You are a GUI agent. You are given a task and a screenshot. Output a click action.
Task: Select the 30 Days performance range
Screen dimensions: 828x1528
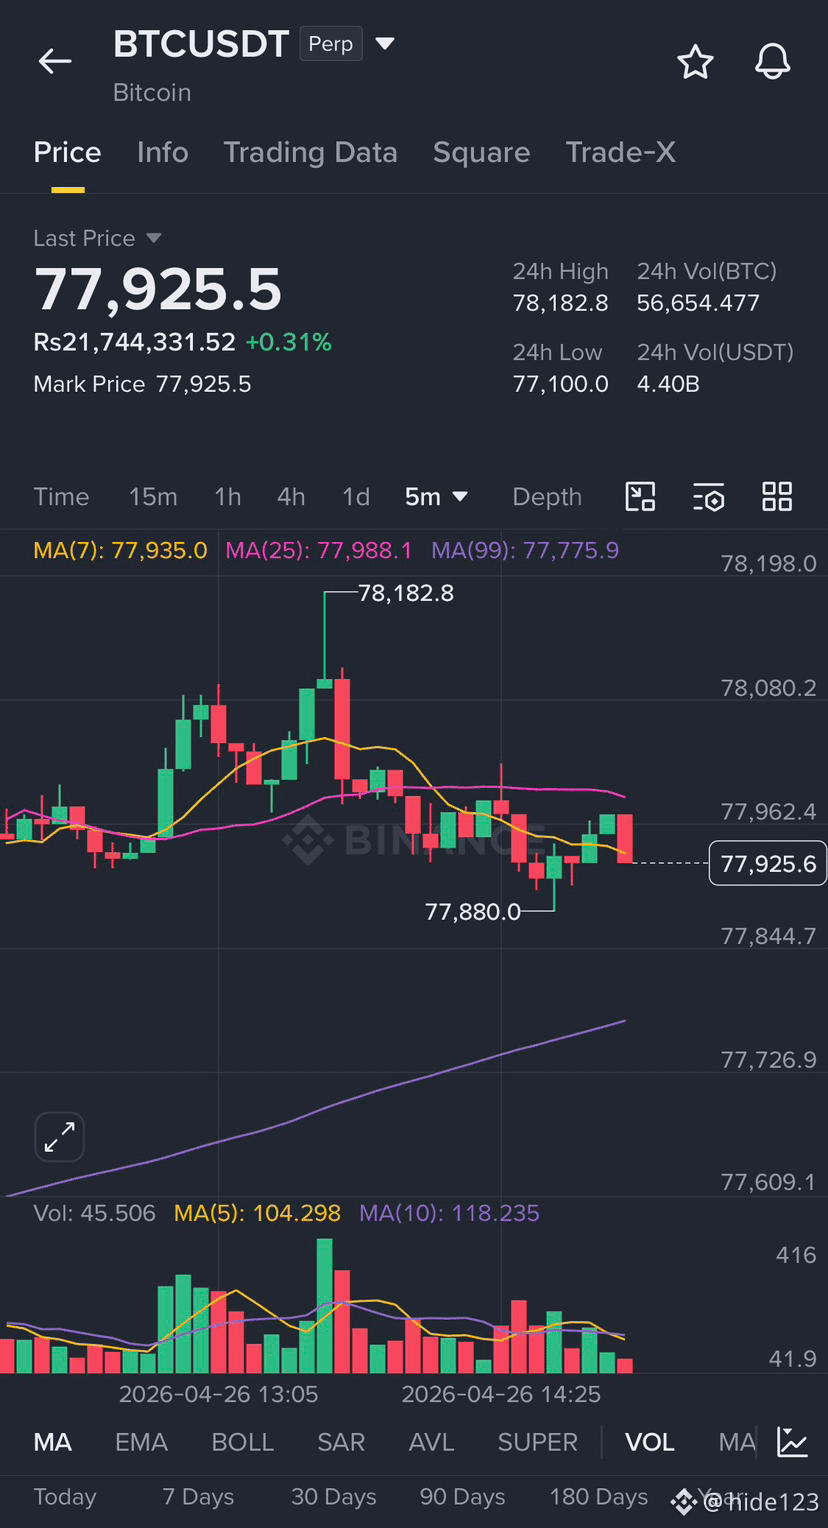333,1497
